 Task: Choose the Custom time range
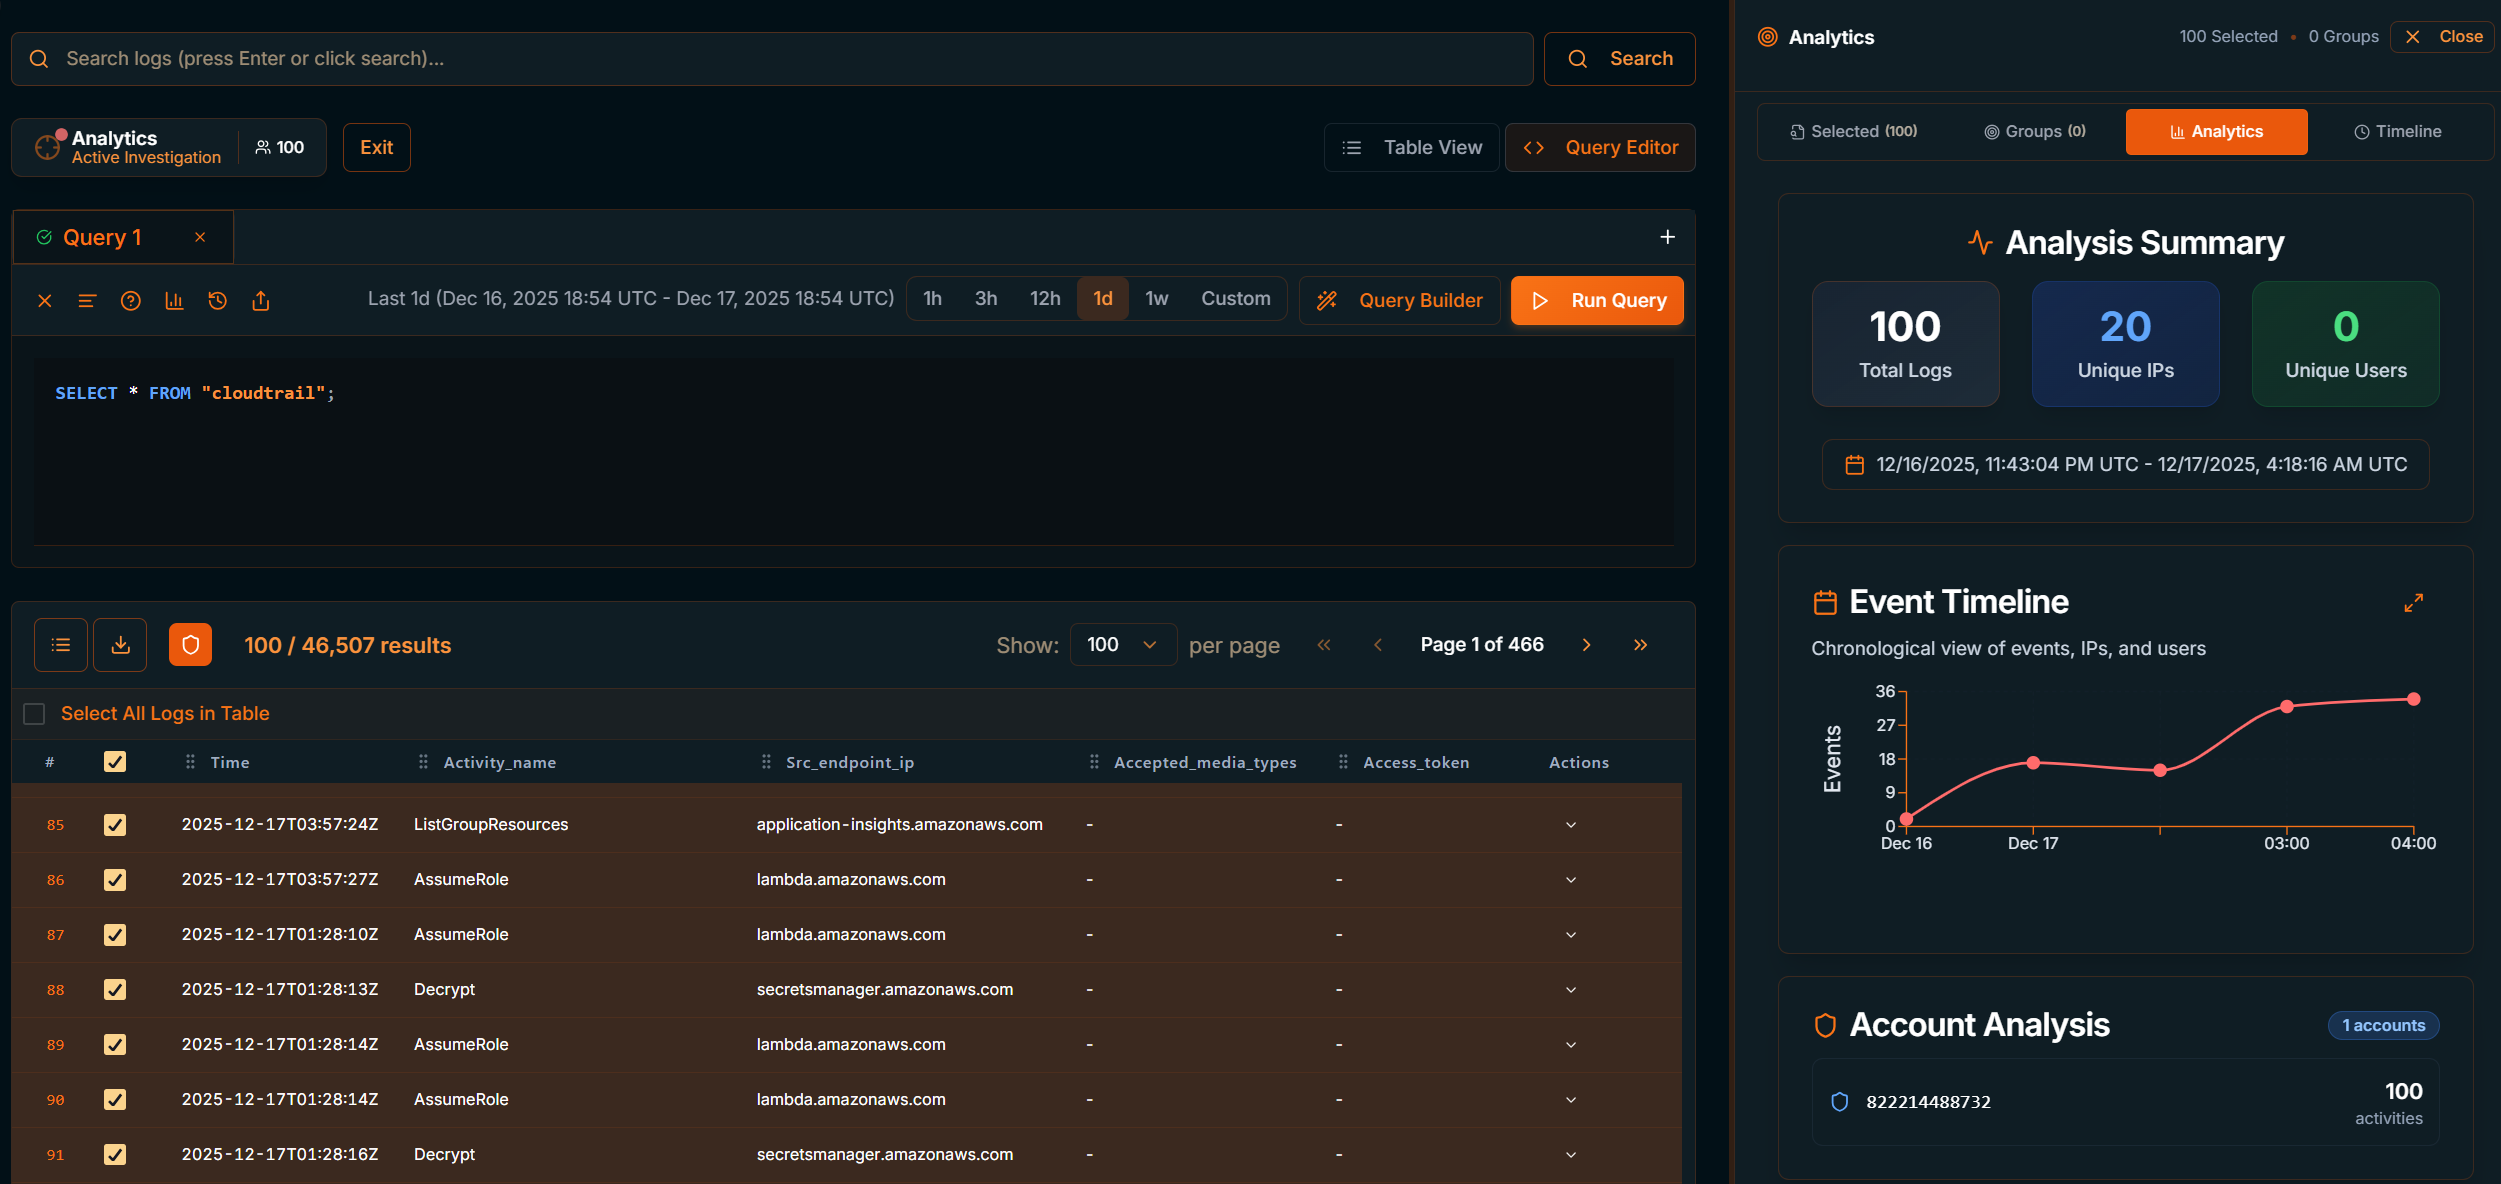1236,299
